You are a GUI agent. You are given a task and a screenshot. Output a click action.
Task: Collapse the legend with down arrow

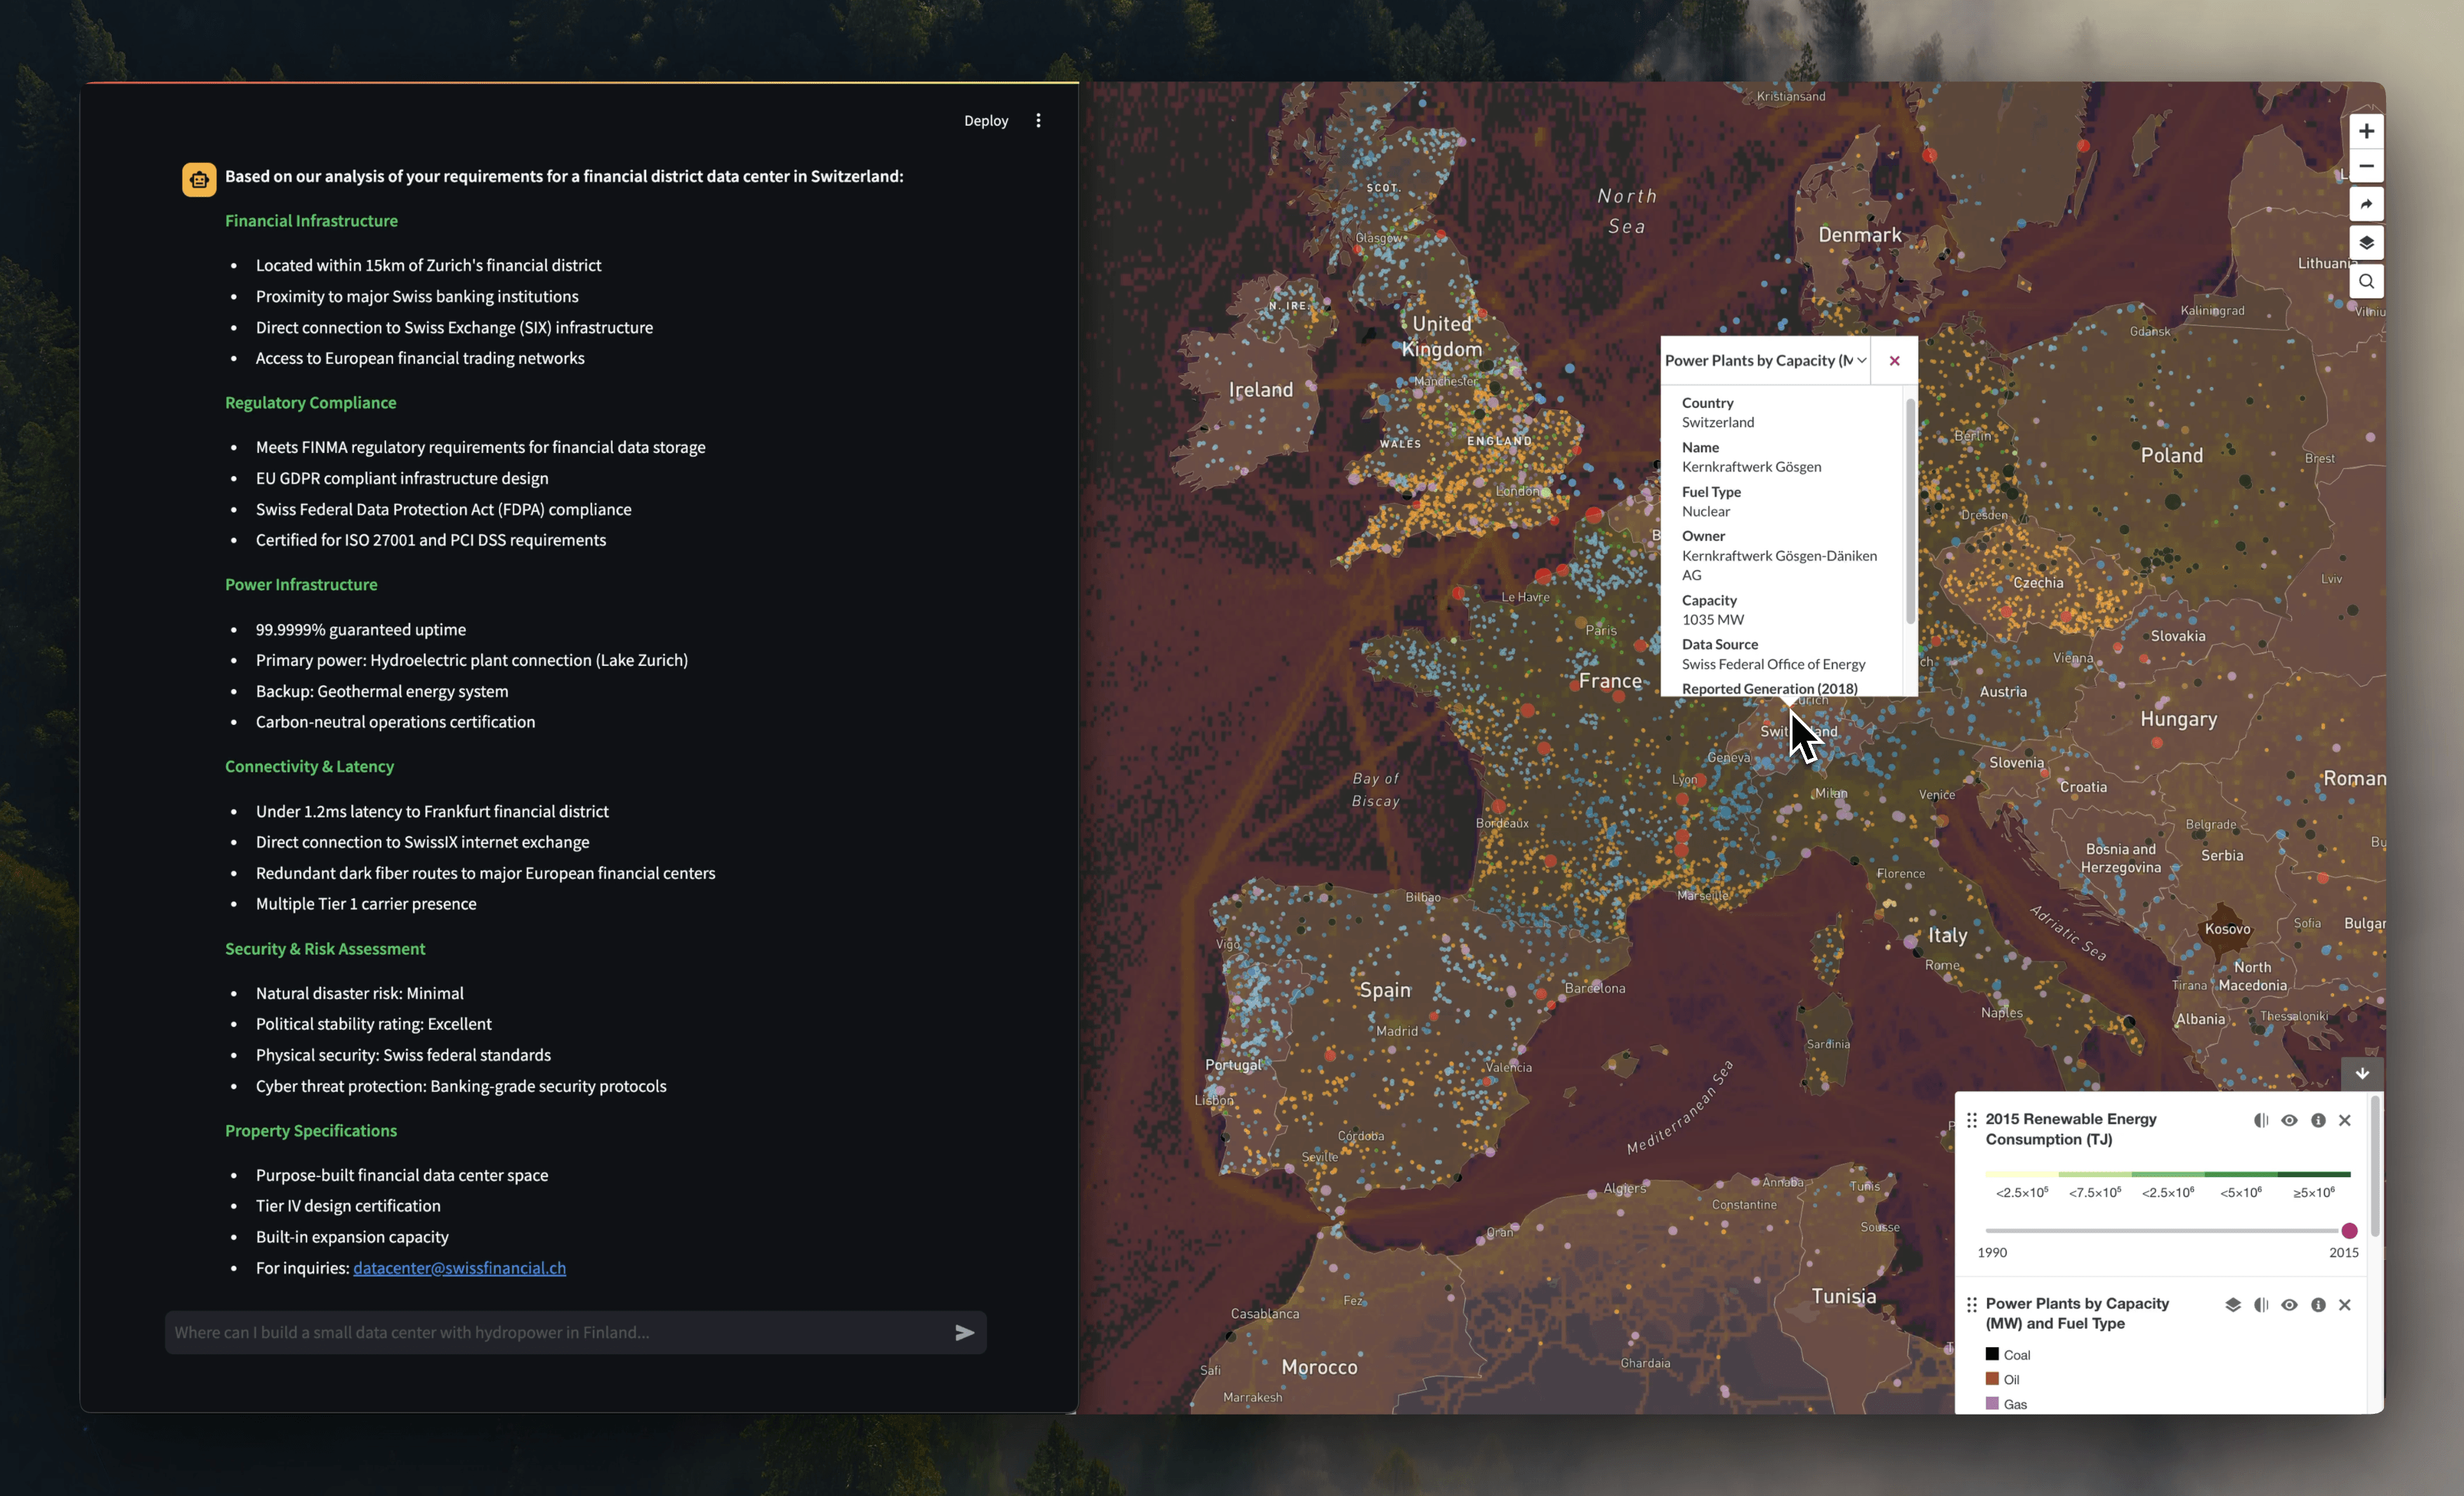point(2362,1074)
